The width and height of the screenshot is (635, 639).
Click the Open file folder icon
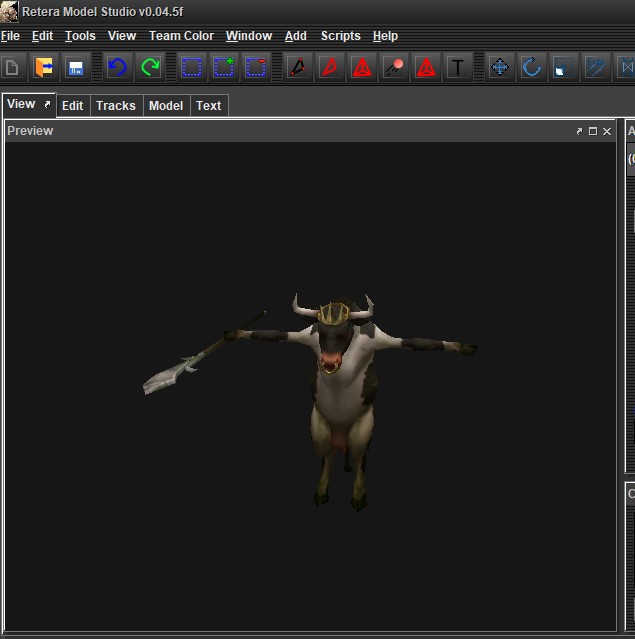[44, 67]
